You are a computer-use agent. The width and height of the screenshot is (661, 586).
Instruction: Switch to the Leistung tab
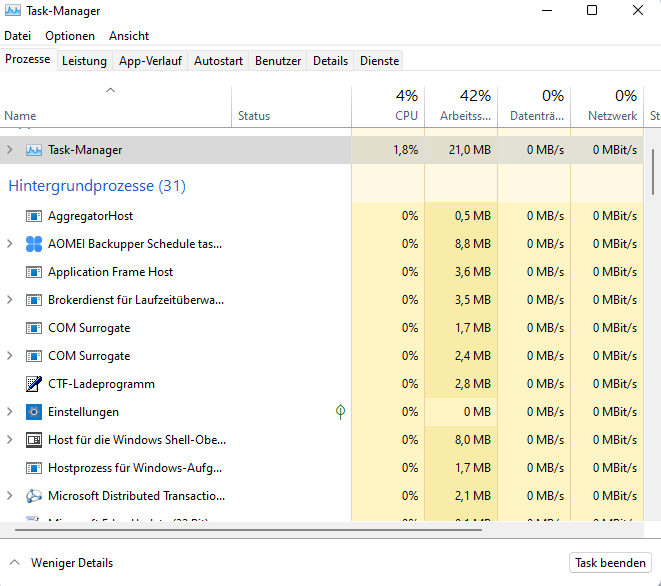(x=84, y=61)
